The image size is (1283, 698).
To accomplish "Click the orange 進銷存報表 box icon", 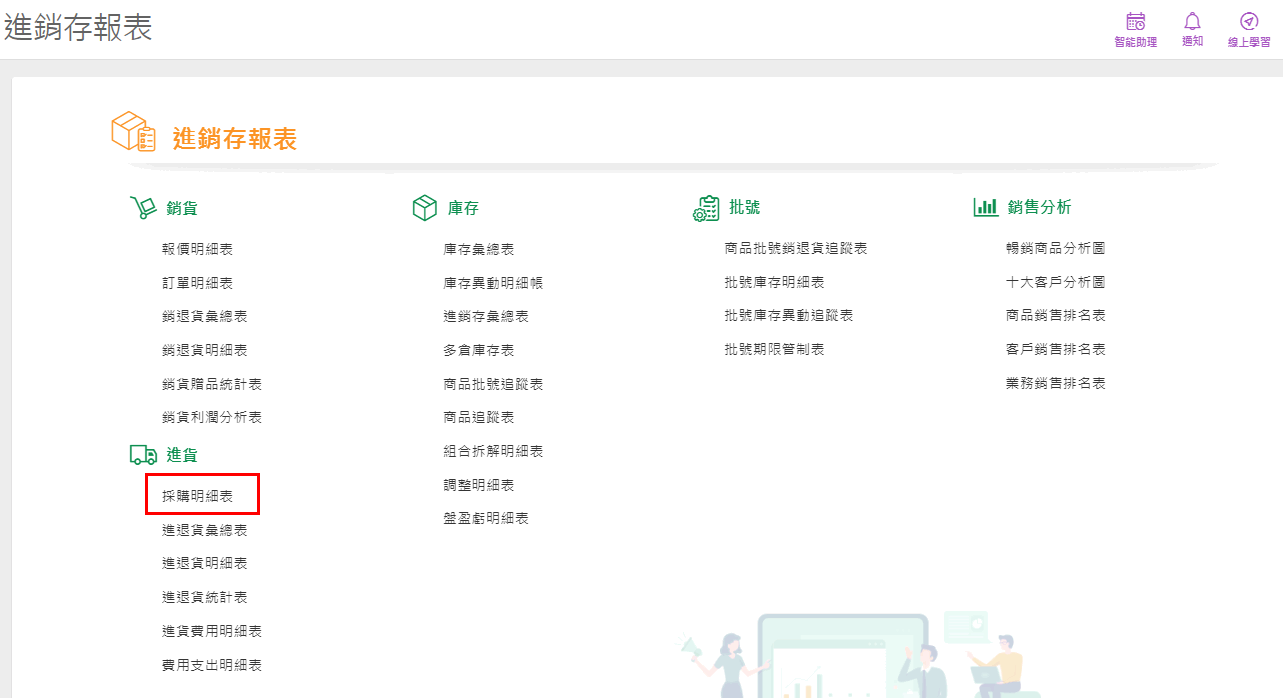I will tap(133, 133).
